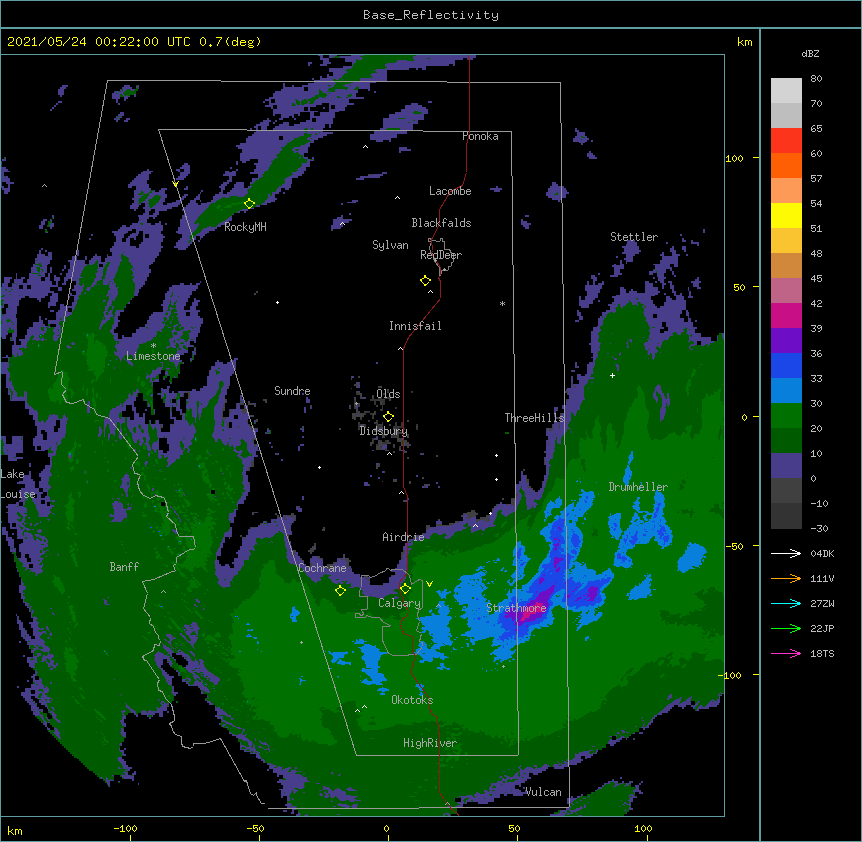
Task: Click the 42 dBZ magenta color swatch
Action: [x=786, y=315]
